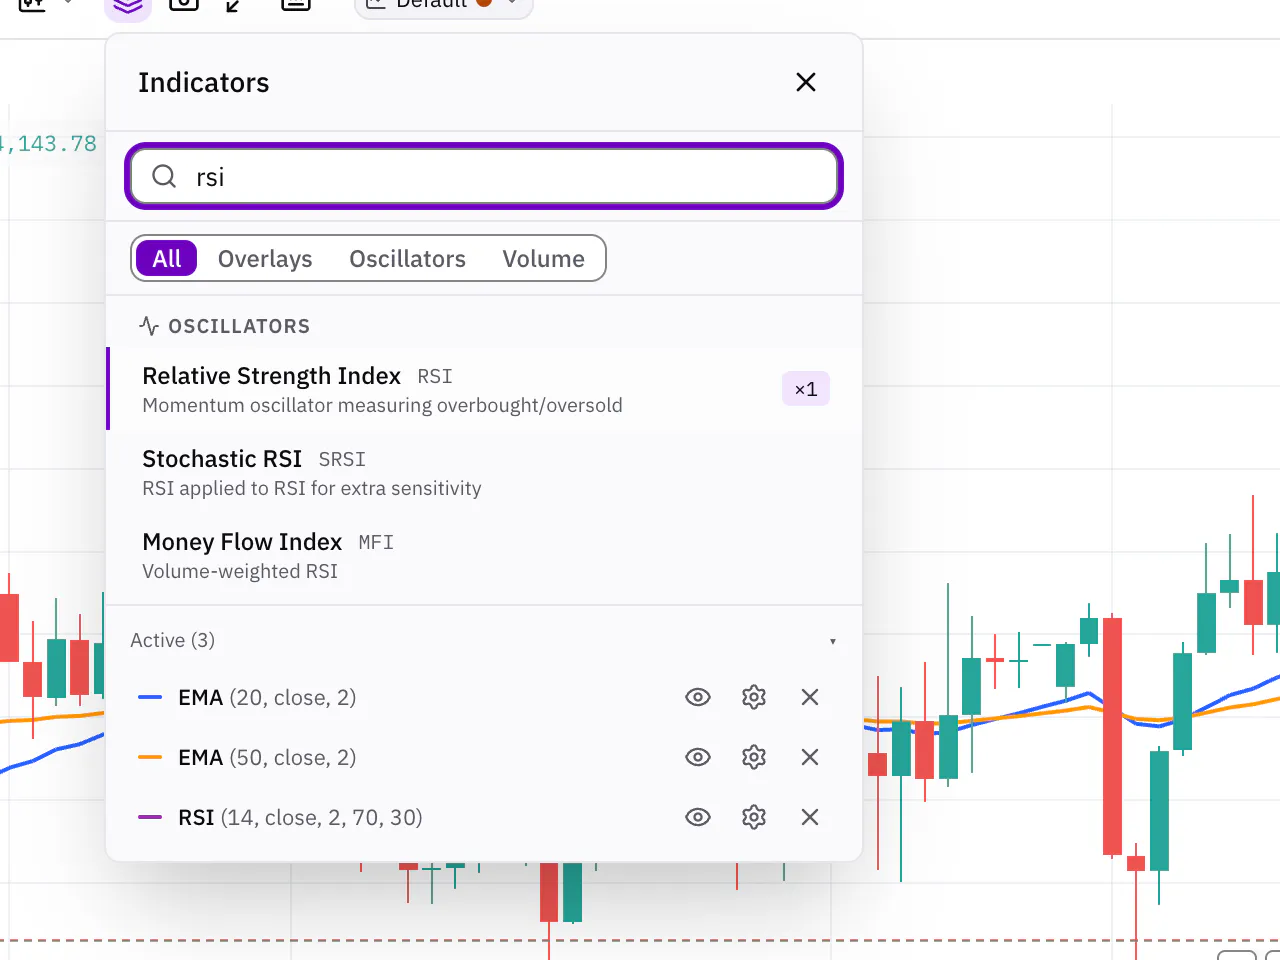
Task: Remove the active RSI (14, close) indicator
Action: coord(810,817)
